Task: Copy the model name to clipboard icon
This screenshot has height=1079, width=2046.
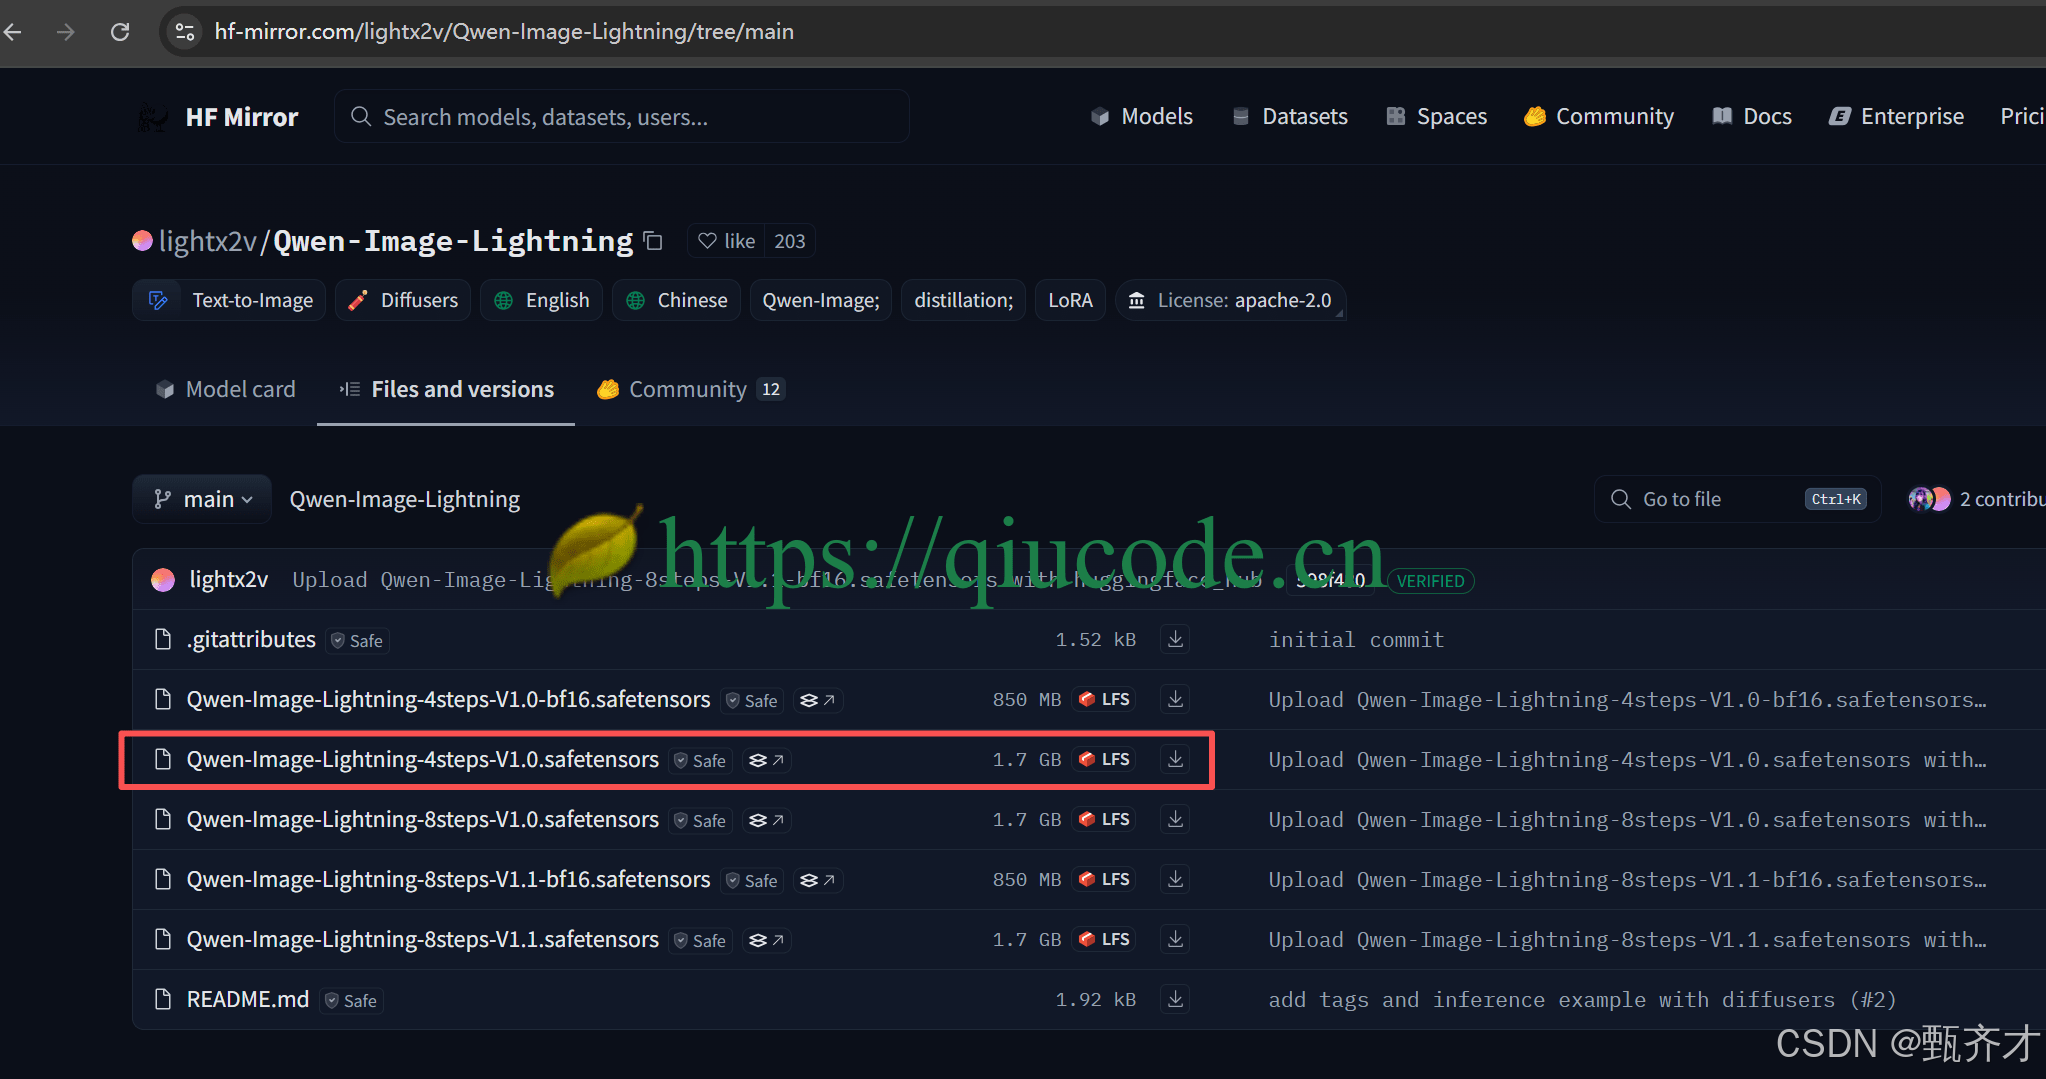Action: click(653, 241)
